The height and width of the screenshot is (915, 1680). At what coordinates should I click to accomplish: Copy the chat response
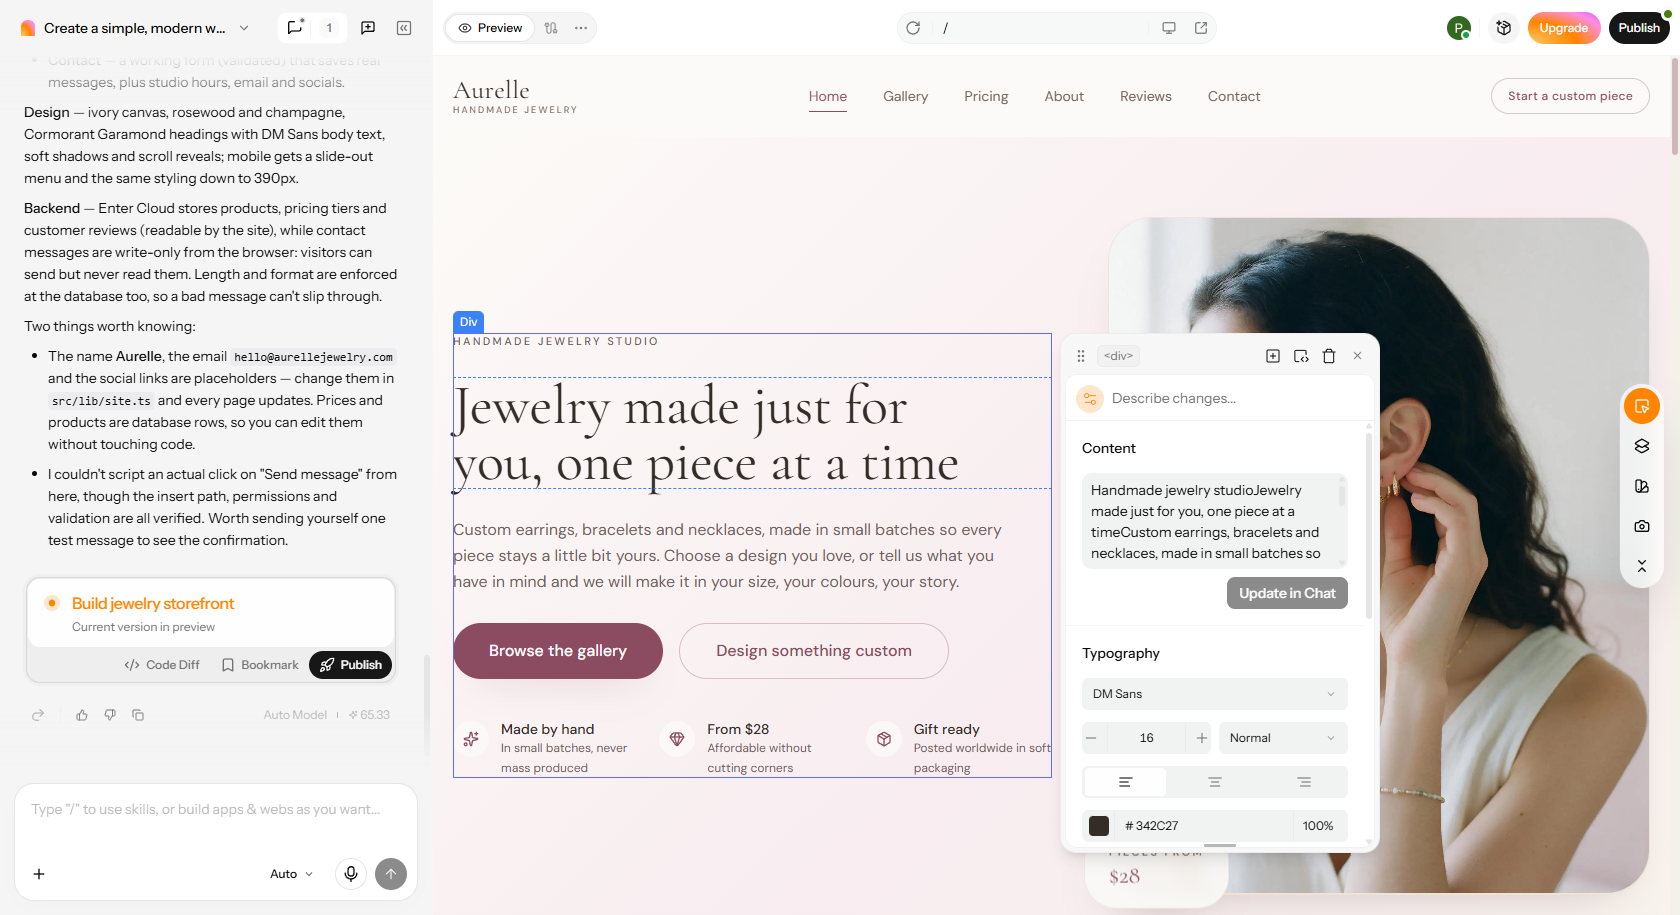(138, 715)
